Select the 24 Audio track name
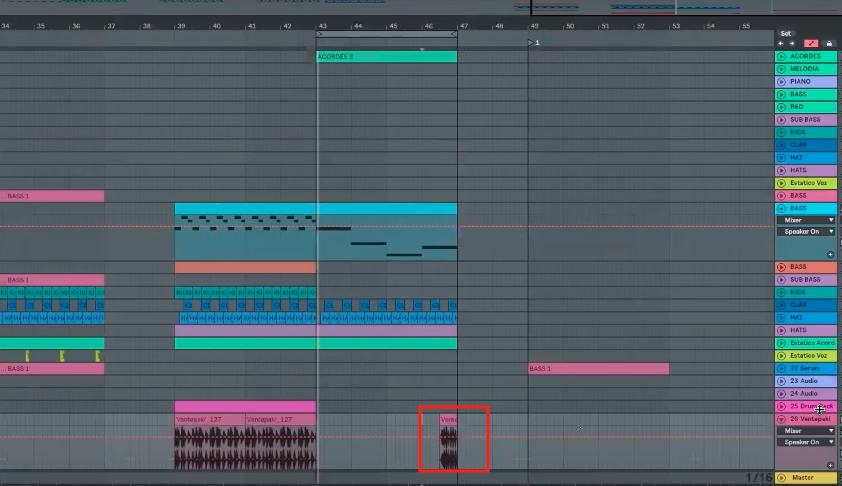This screenshot has height=486, width=842. pyautogui.click(x=804, y=394)
